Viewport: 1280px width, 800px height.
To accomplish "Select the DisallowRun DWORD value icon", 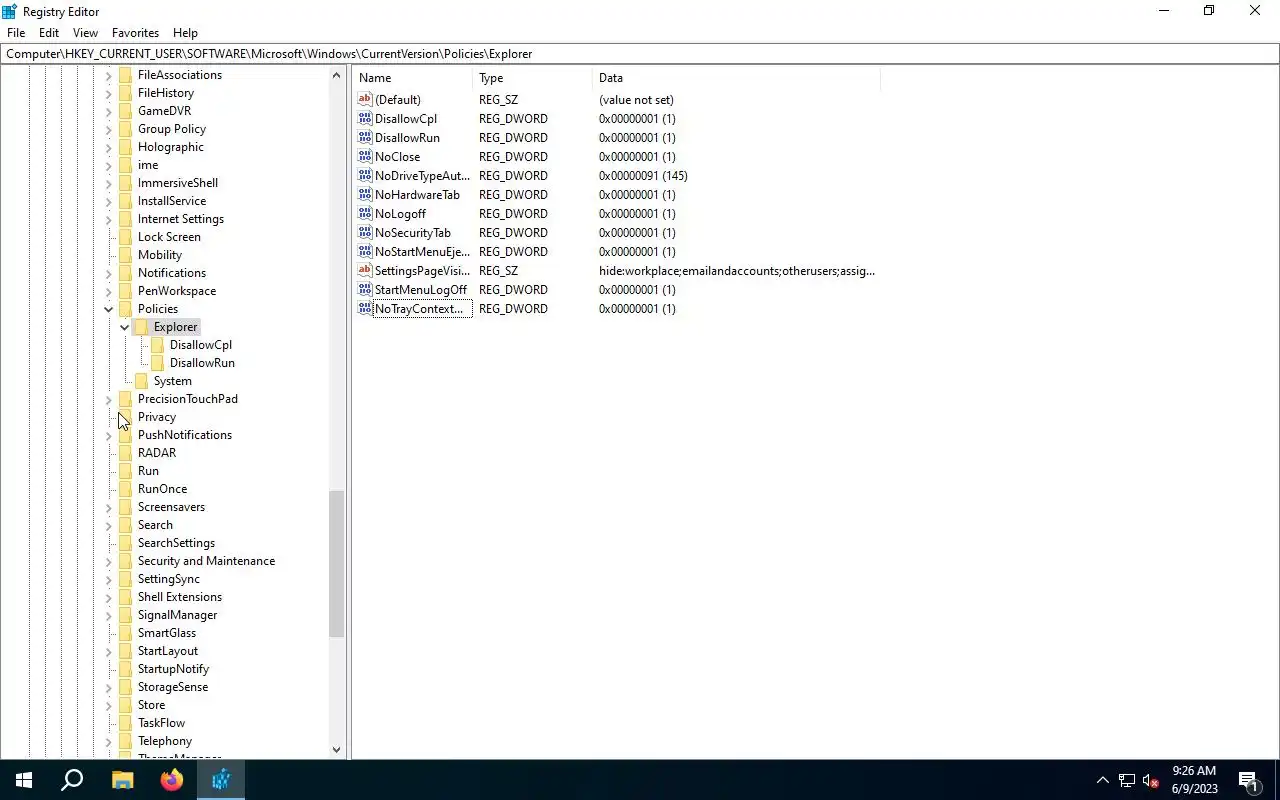I will coord(365,137).
